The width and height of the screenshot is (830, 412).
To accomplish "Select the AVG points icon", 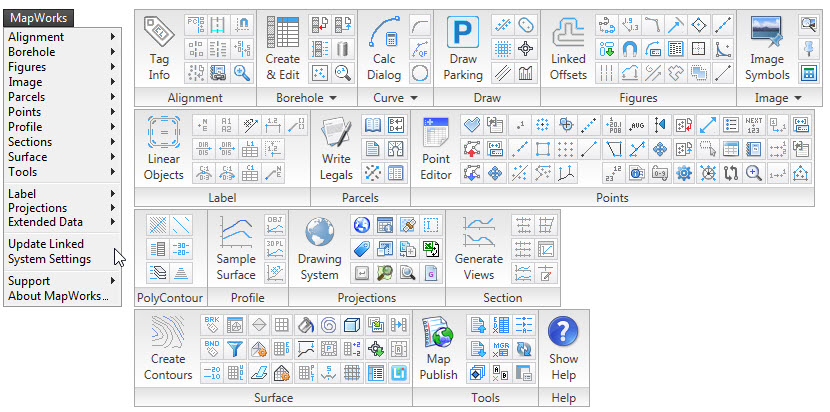I will tap(637, 124).
